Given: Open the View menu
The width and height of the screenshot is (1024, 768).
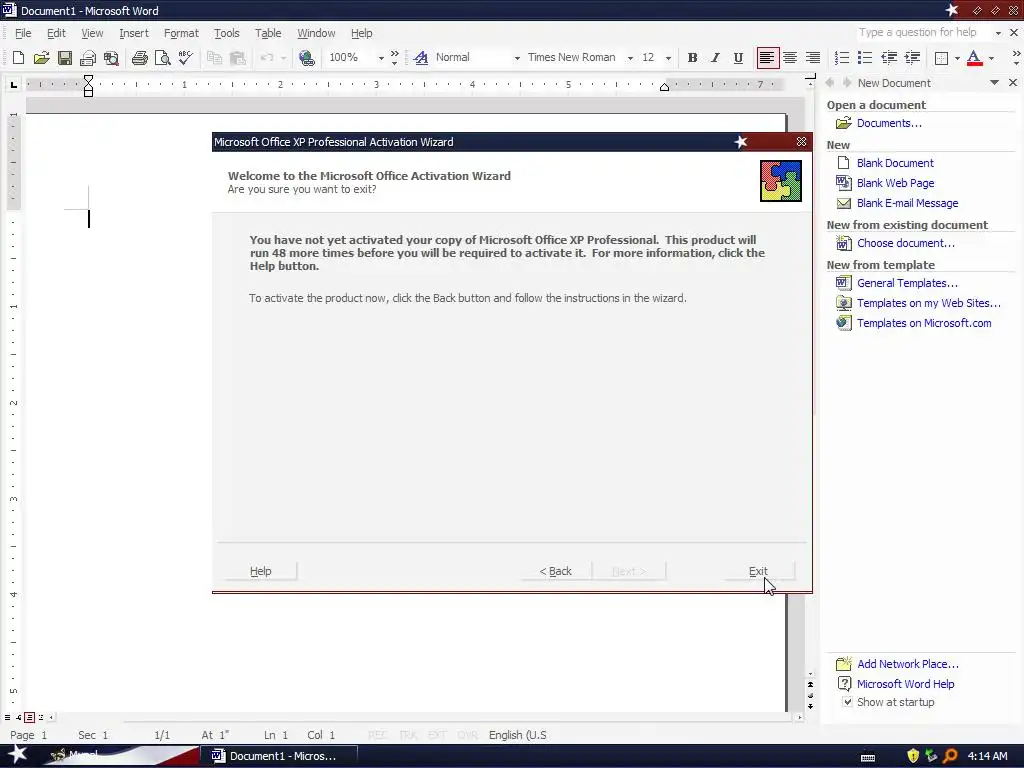Looking at the screenshot, I should [x=92, y=33].
